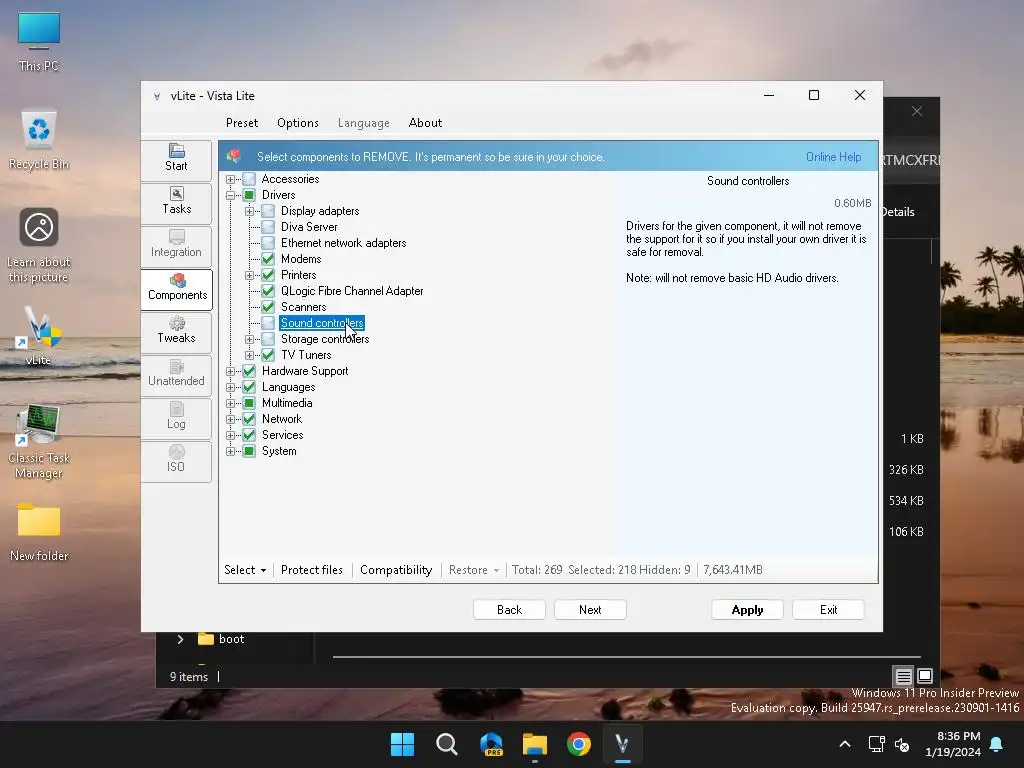Select the Multimedia tree item label

pos(287,403)
